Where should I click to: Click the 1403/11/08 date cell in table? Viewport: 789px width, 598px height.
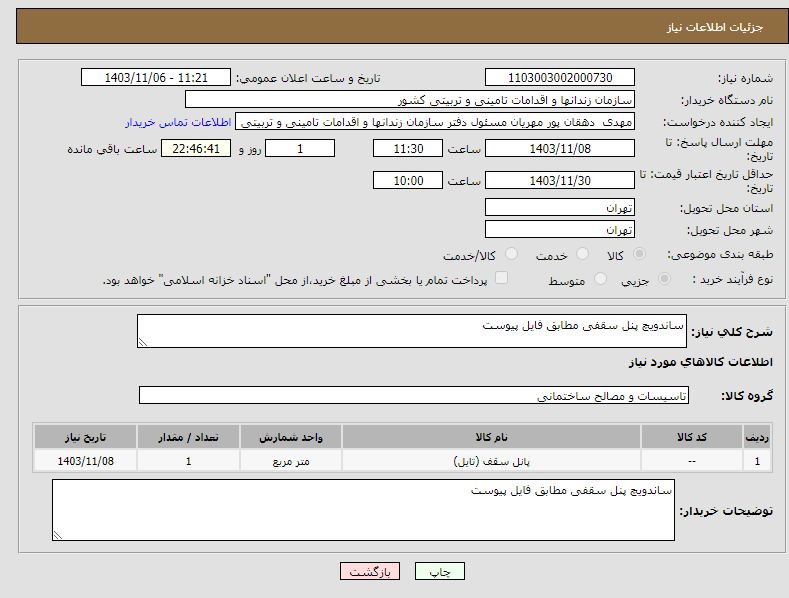click(86, 461)
